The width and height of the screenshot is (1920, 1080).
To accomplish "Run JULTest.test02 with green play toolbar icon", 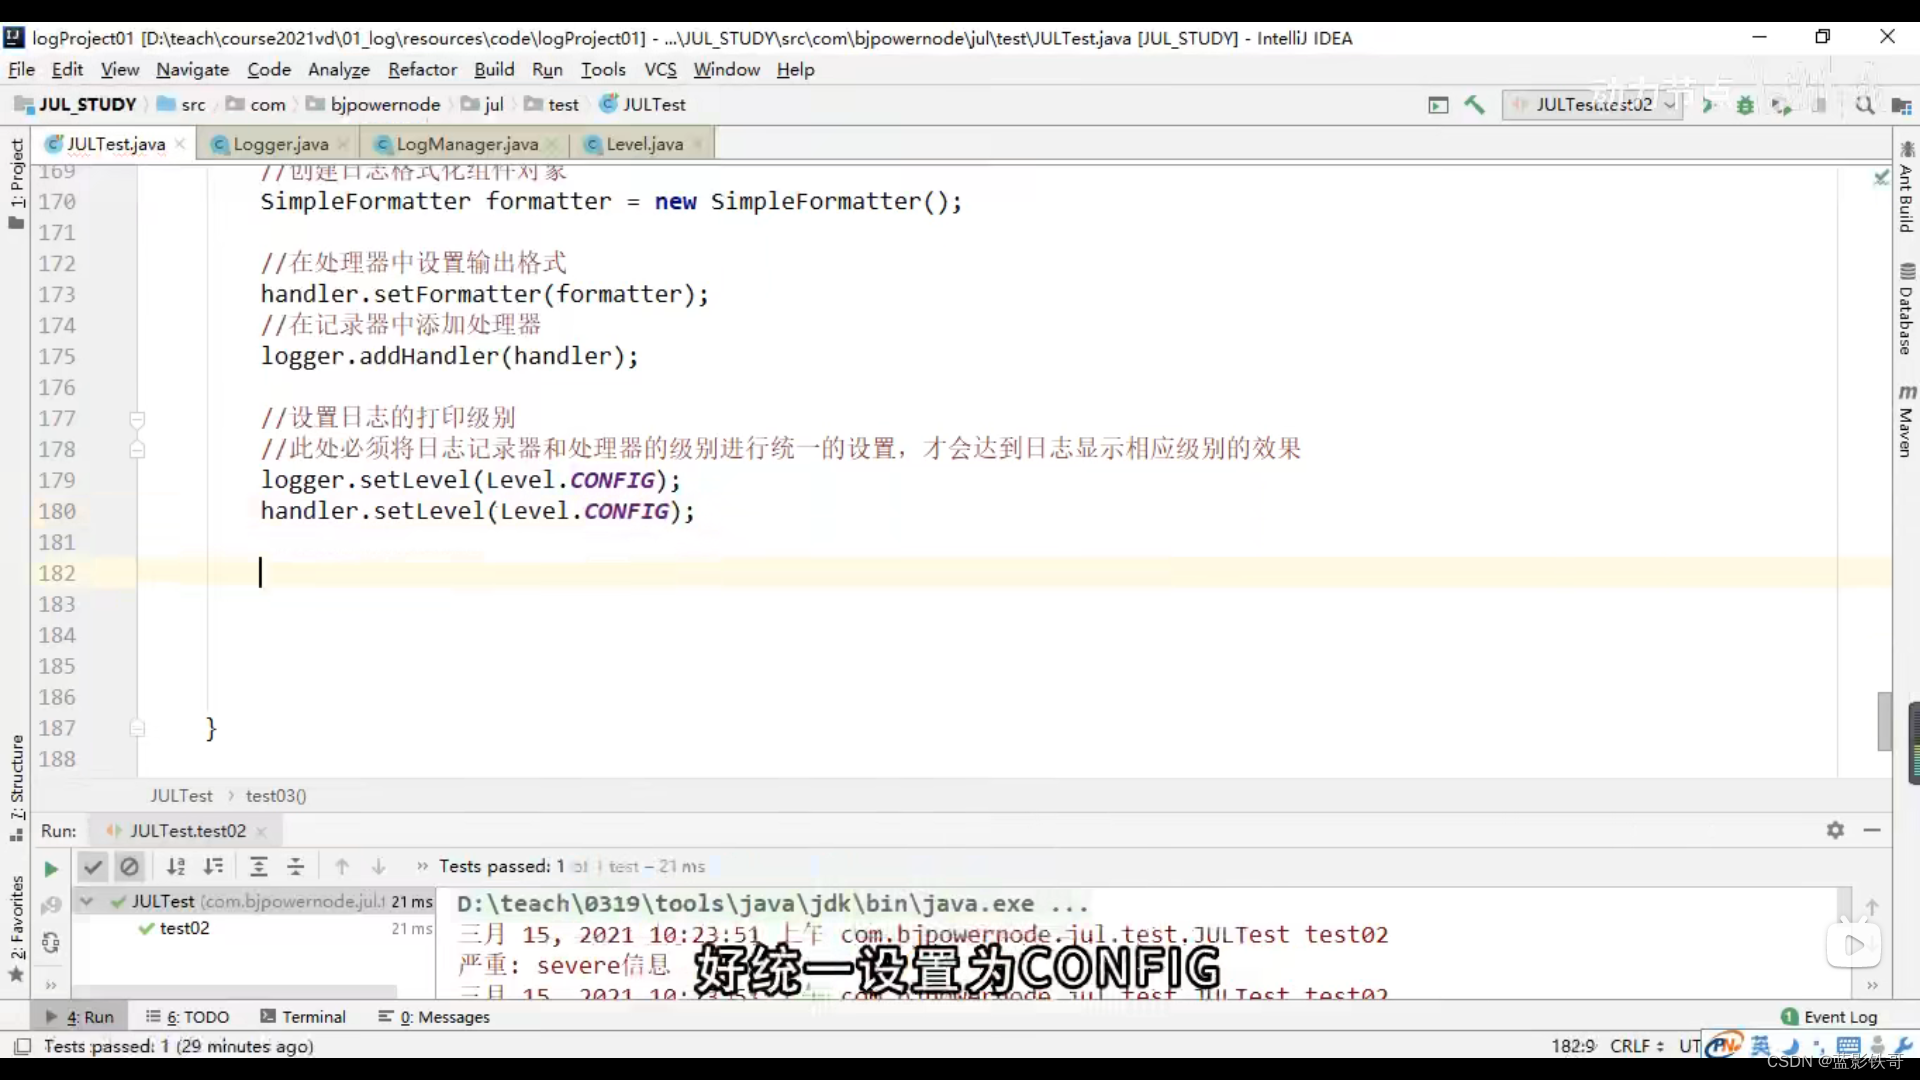I will point(1708,105).
